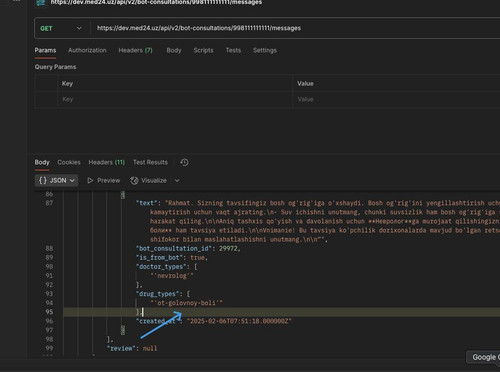The width and height of the screenshot is (500, 372).
Task: Click the "is_from_bot" key on line 89
Action: click(x=161, y=257)
